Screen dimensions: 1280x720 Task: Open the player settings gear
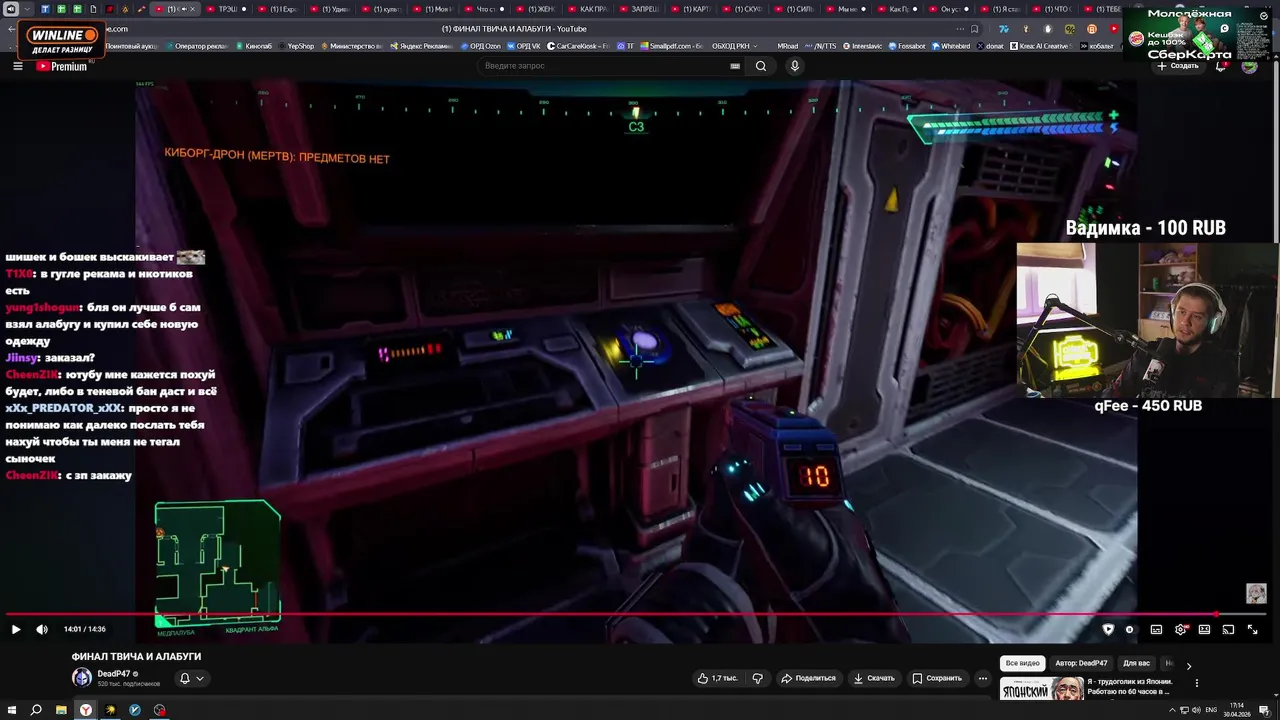point(1181,629)
